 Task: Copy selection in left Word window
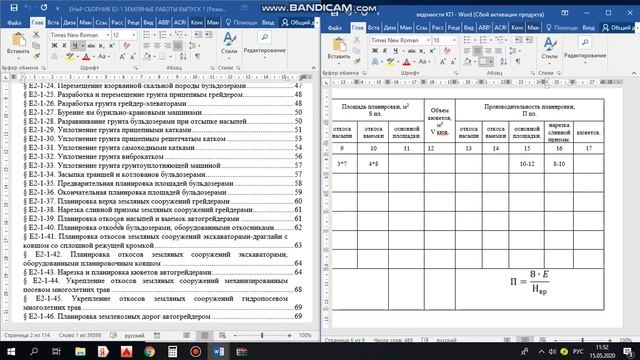(36, 45)
